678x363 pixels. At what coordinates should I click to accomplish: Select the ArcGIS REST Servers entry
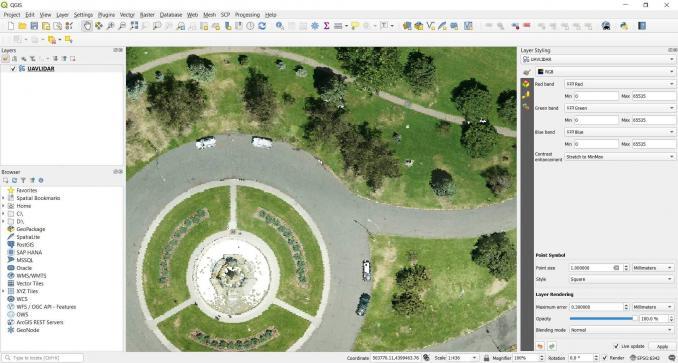pyautogui.click(x=40, y=322)
